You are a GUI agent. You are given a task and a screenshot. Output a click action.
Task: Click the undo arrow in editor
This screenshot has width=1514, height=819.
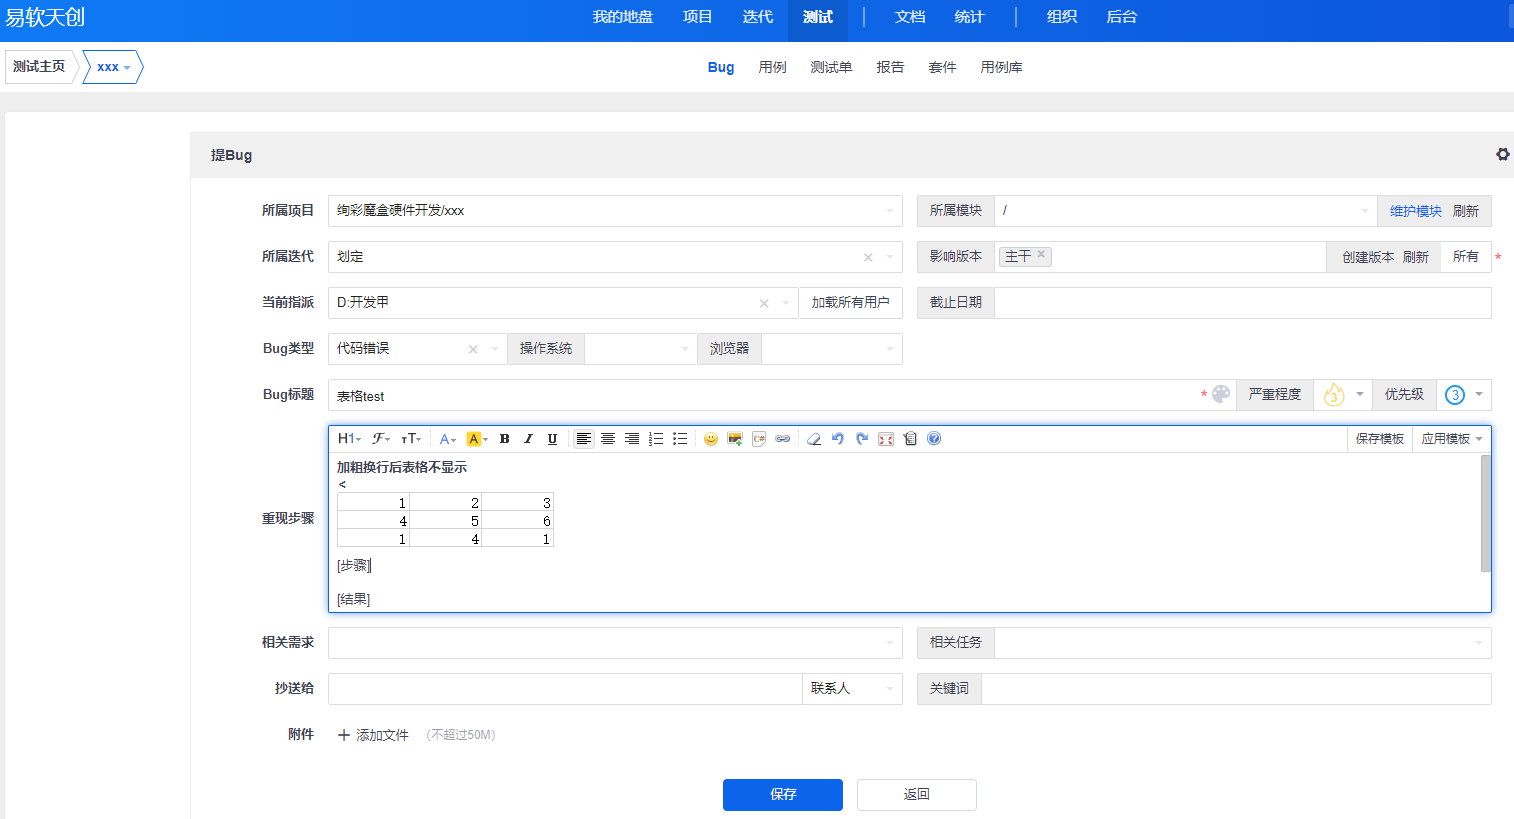[838, 439]
